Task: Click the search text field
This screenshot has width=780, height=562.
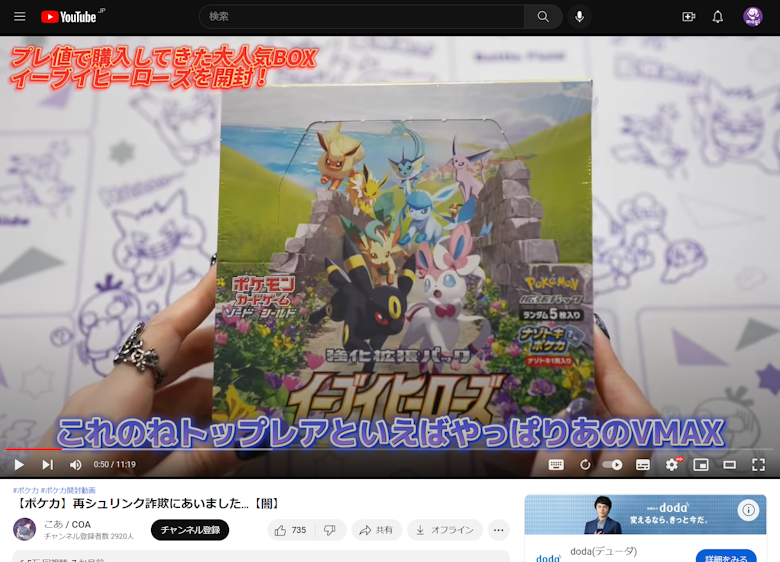Action: (362, 17)
